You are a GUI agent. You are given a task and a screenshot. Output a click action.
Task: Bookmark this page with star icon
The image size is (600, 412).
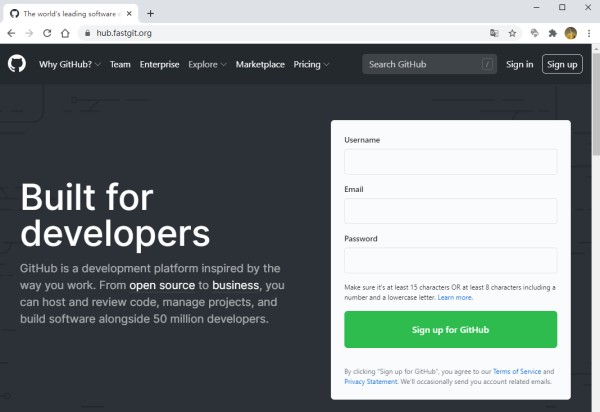coord(512,33)
